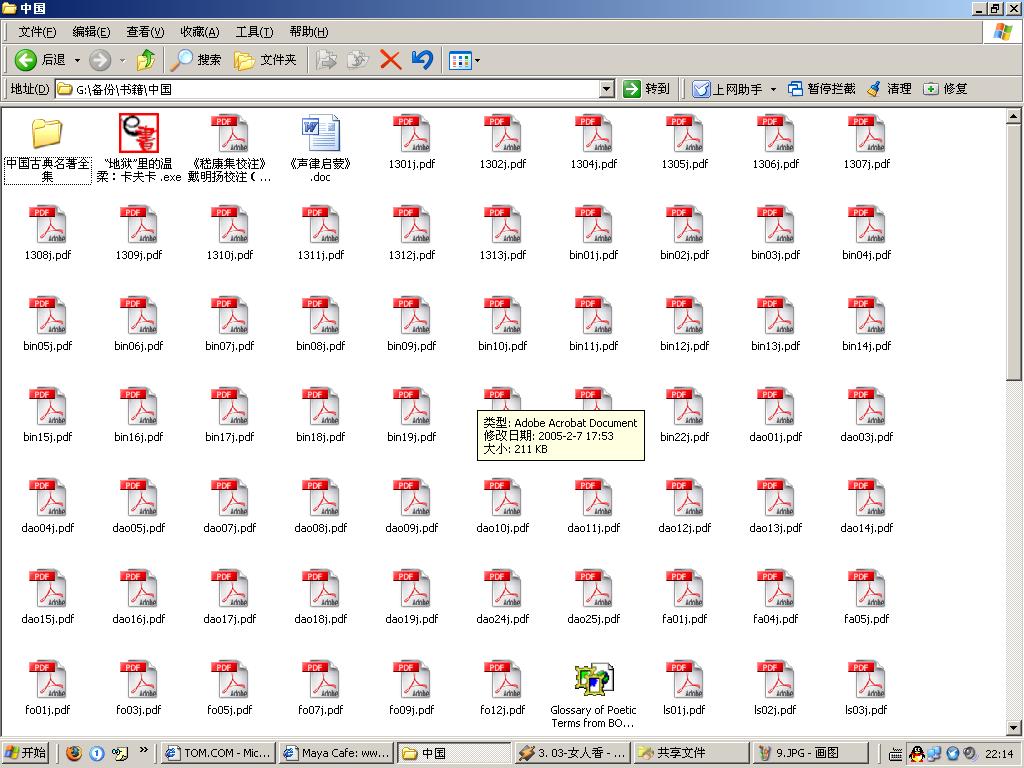Select the 1301j.pdf file icon
Screen dimensions: 1024x768
pyautogui.click(x=412, y=134)
